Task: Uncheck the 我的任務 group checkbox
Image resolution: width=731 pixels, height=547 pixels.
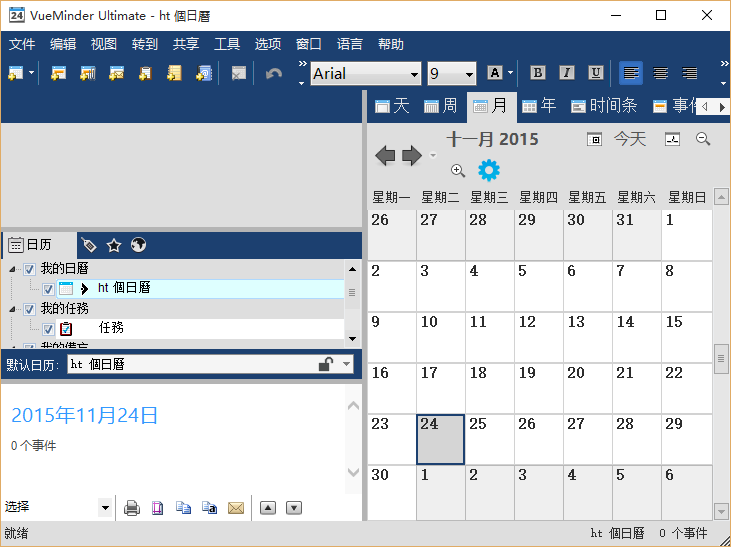Action: pyautogui.click(x=29, y=309)
